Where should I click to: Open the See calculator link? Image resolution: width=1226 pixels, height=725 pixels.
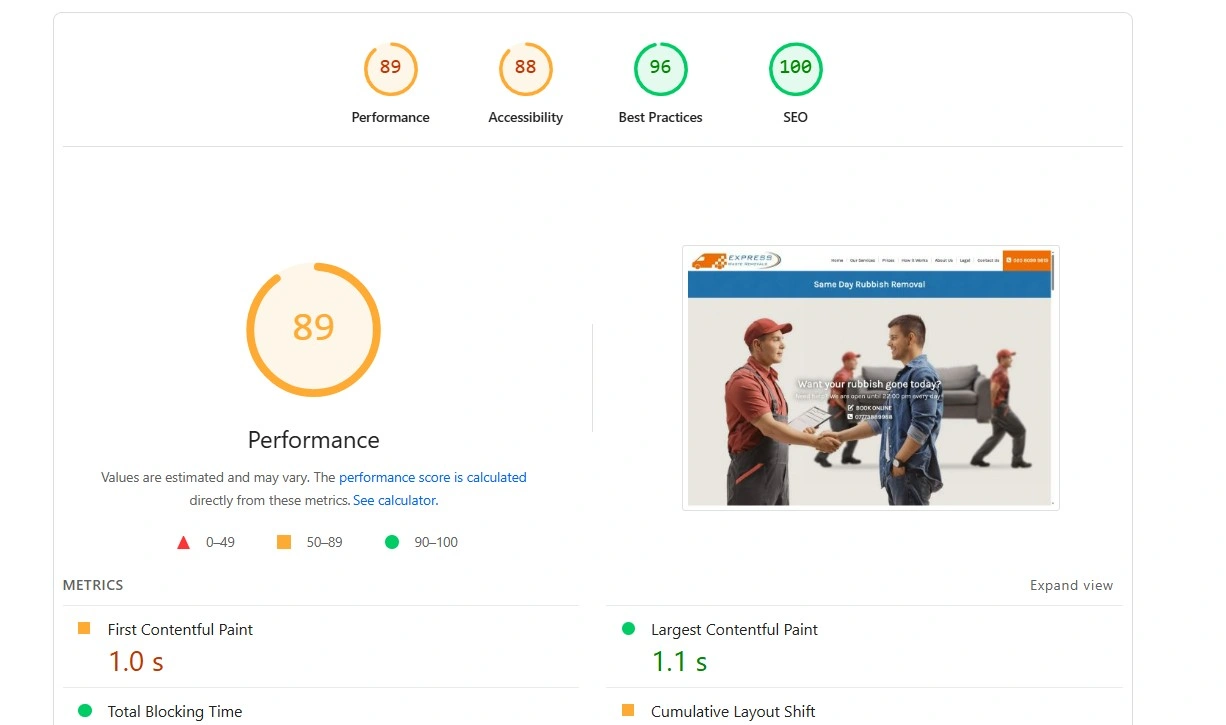(394, 499)
